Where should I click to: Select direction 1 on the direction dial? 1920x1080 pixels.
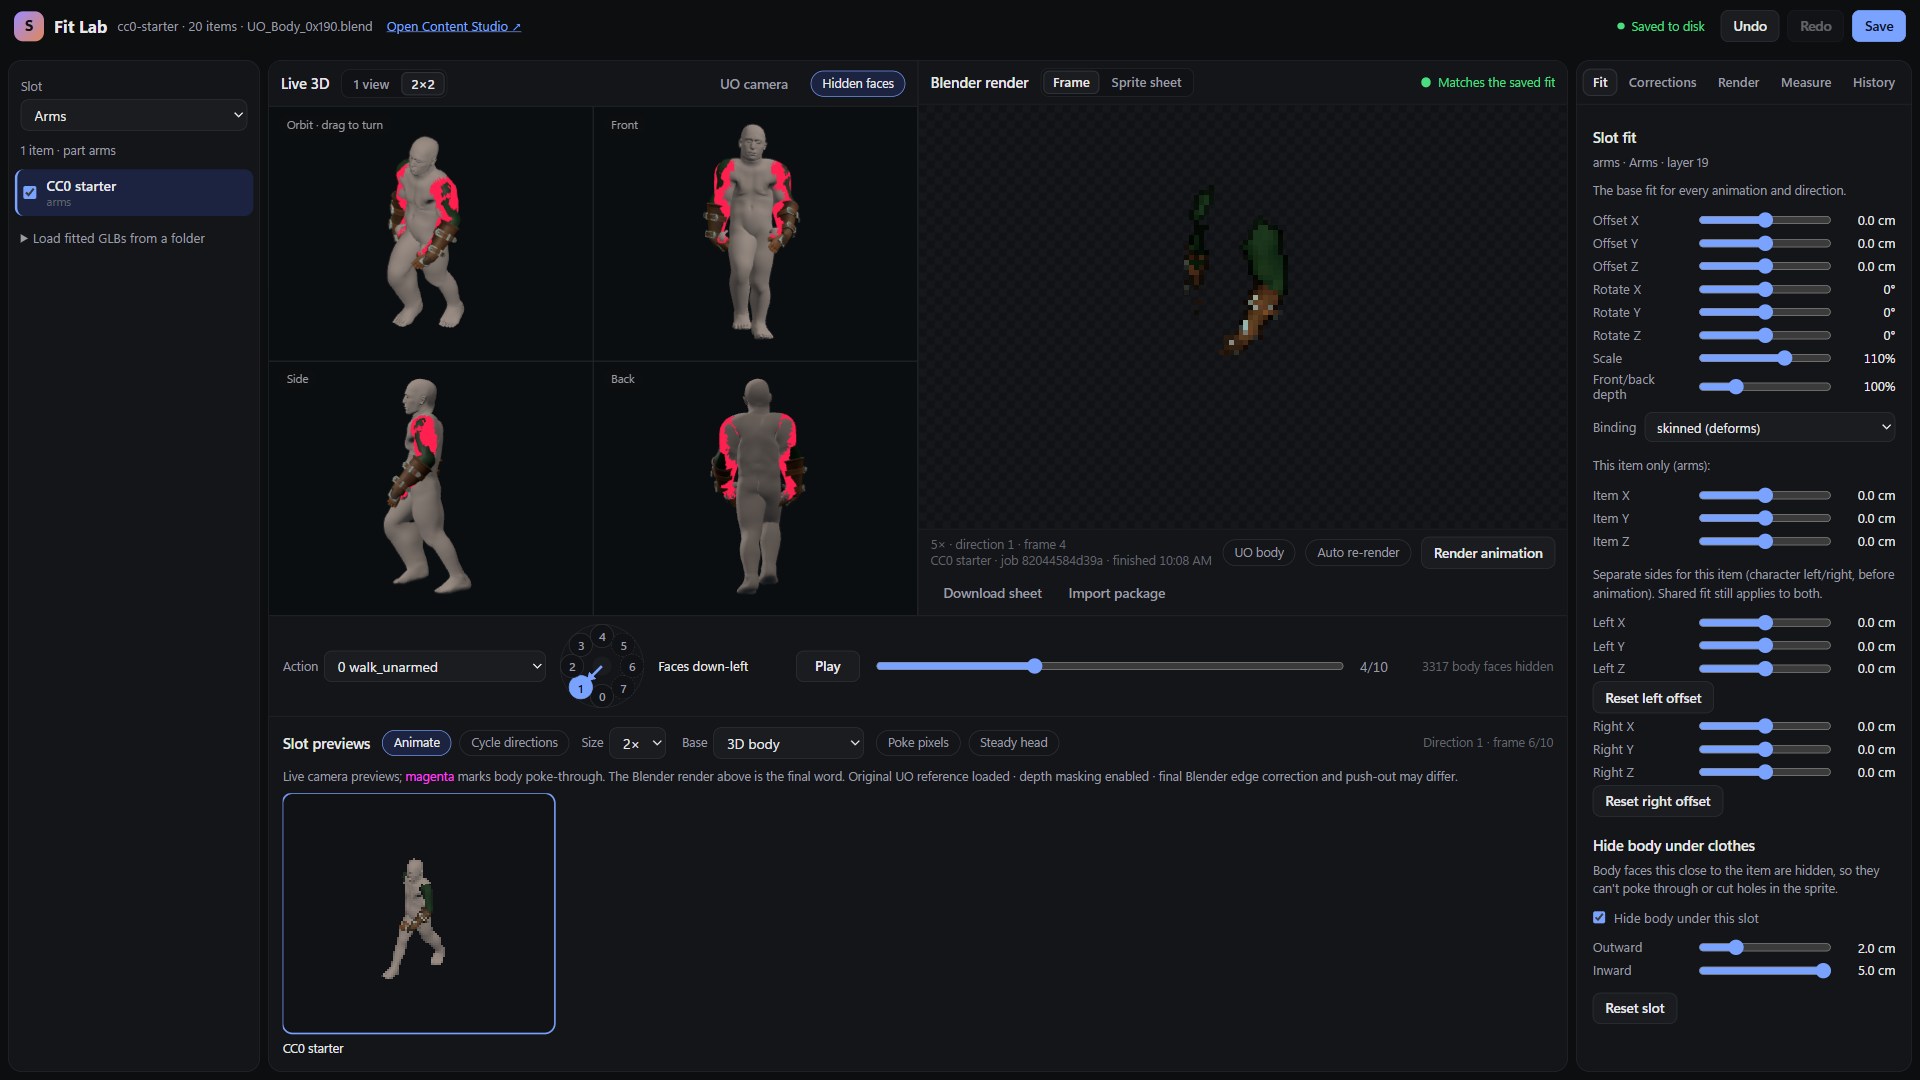(x=580, y=688)
